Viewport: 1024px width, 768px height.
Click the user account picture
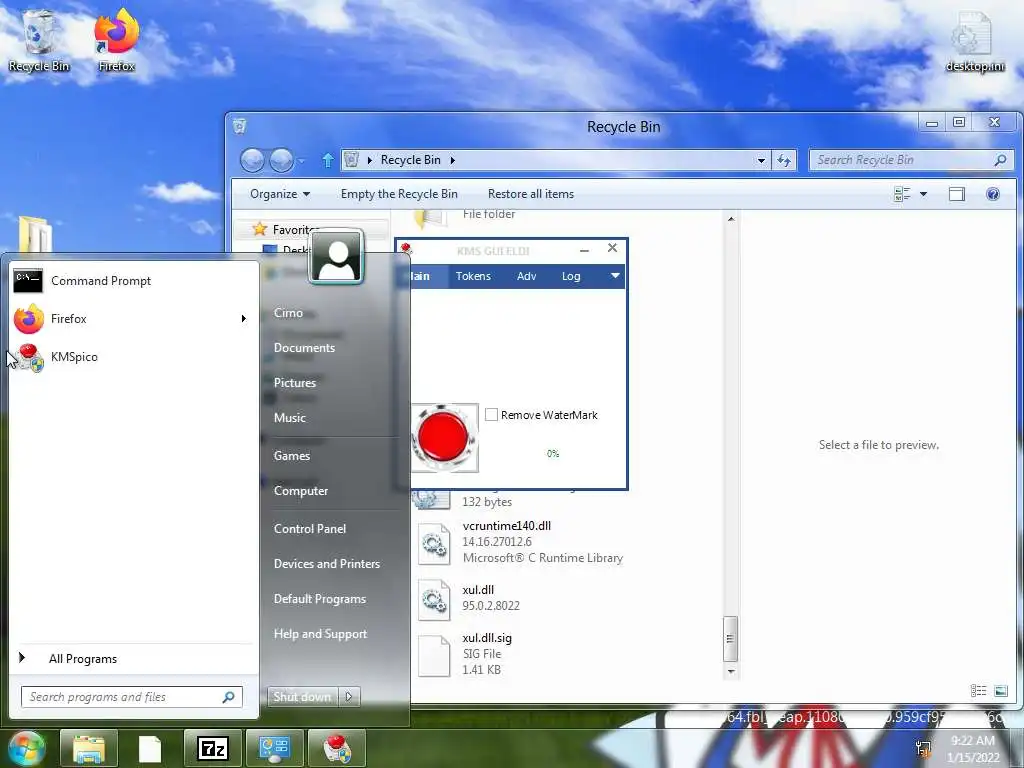336,257
